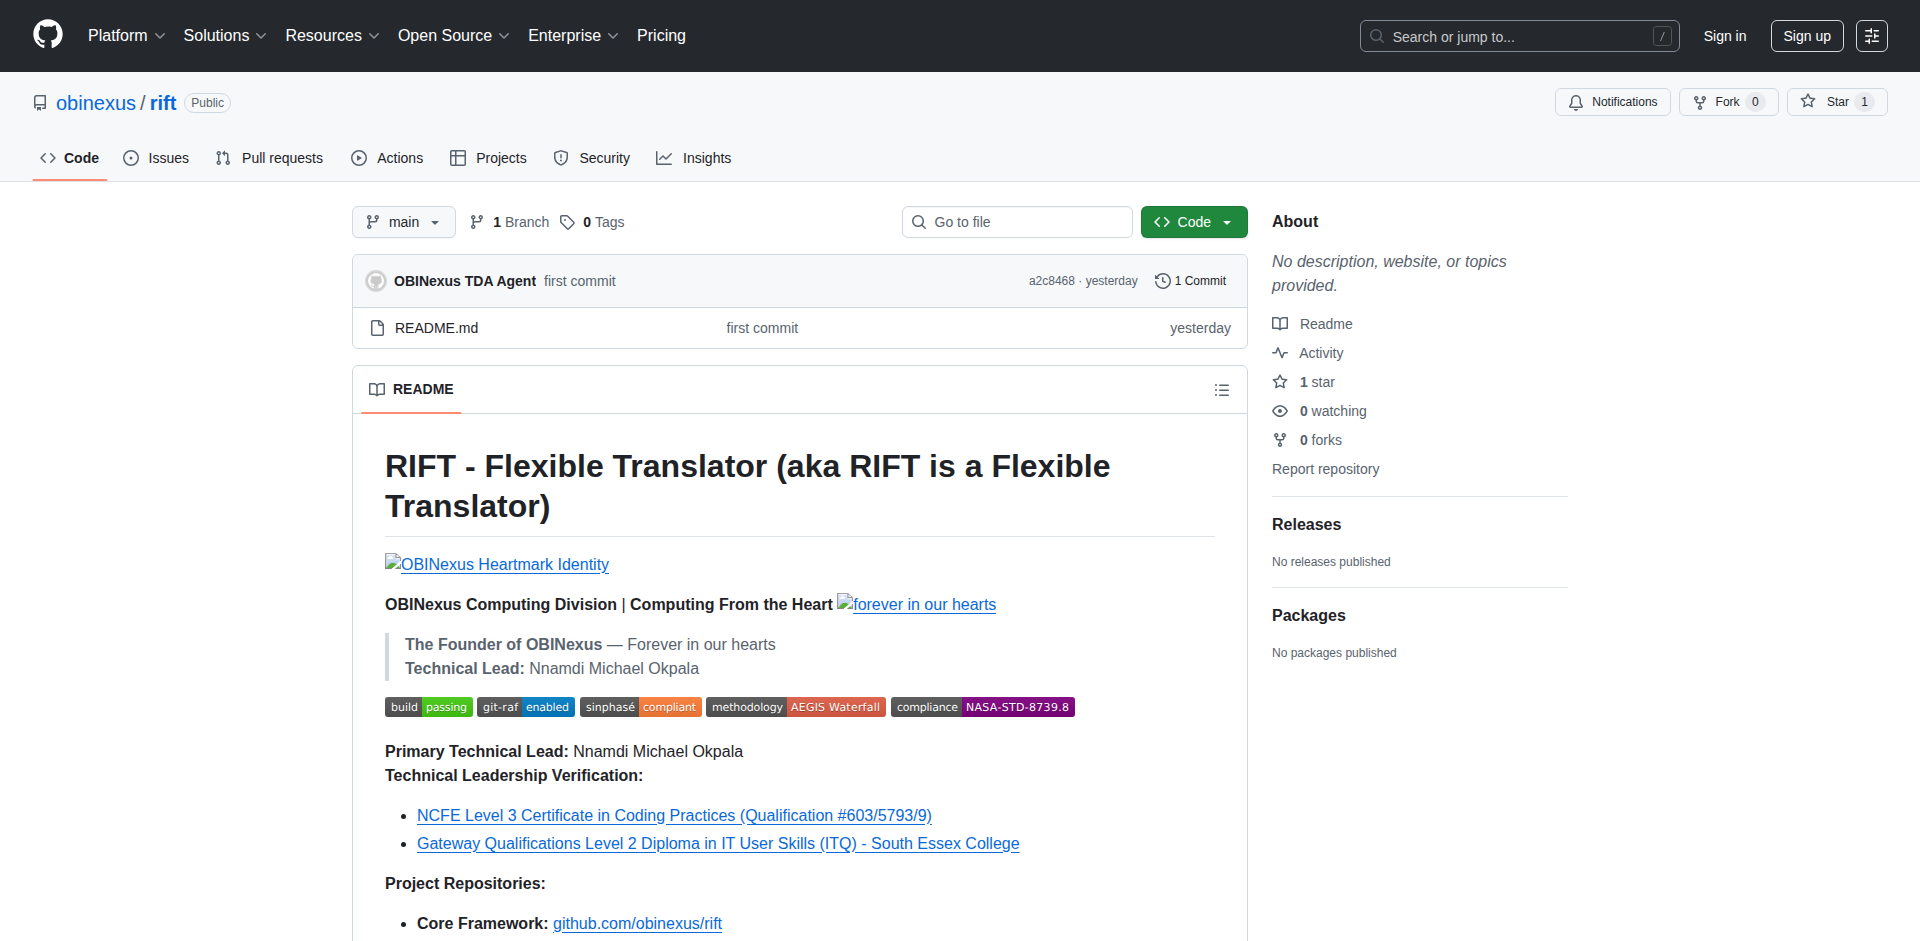Go to the Pricing page
Viewport: 1920px width, 941px height.
(x=661, y=35)
